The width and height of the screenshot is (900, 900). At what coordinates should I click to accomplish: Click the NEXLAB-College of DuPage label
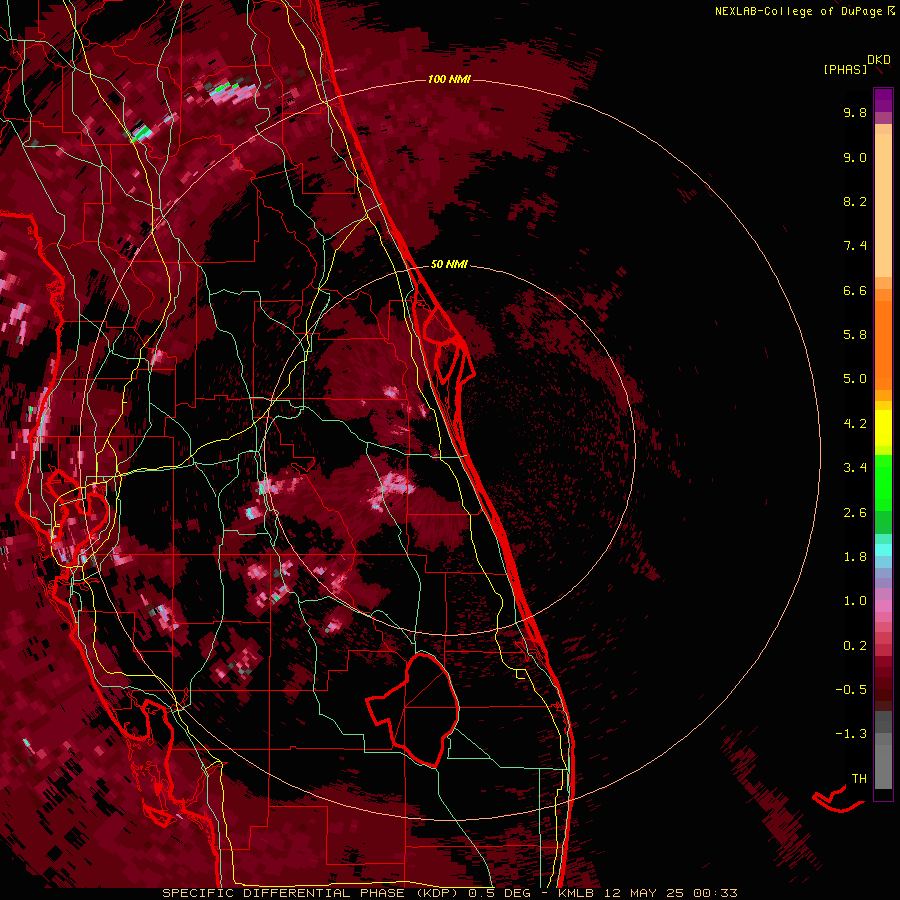pyautogui.click(x=798, y=11)
